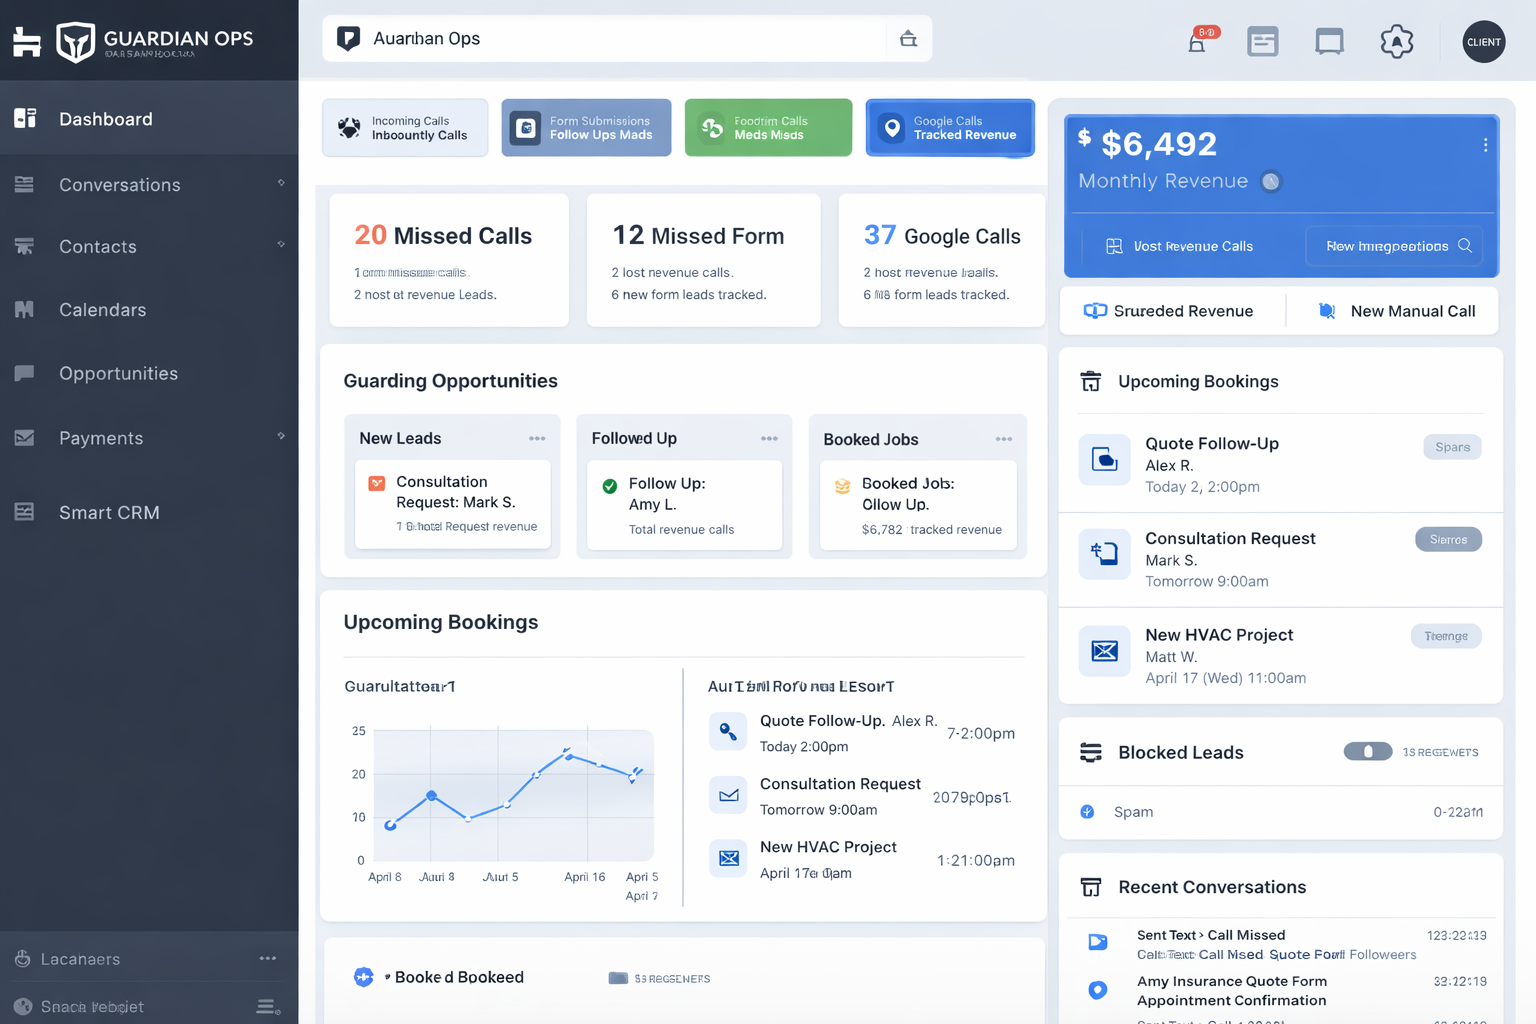
Task: Open the chat messages icon in top bar
Action: [1329, 42]
